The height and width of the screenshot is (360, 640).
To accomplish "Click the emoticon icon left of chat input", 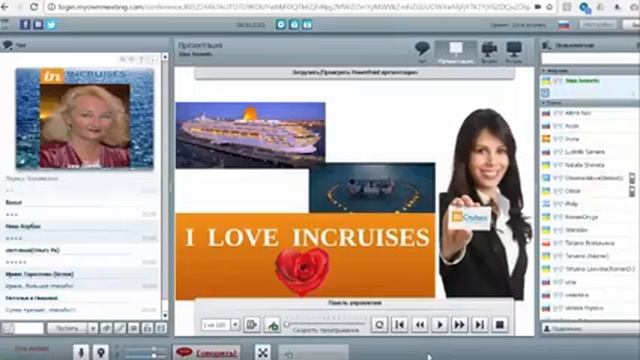I will click(x=8, y=328).
